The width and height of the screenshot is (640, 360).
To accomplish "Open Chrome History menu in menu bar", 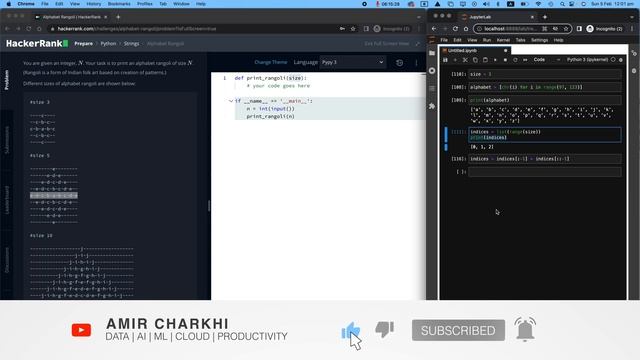I will click(93, 4).
